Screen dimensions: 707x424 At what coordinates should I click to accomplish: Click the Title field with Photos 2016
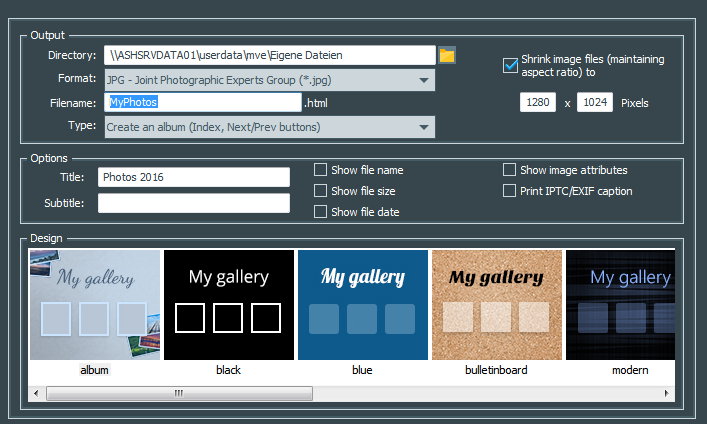[193, 177]
